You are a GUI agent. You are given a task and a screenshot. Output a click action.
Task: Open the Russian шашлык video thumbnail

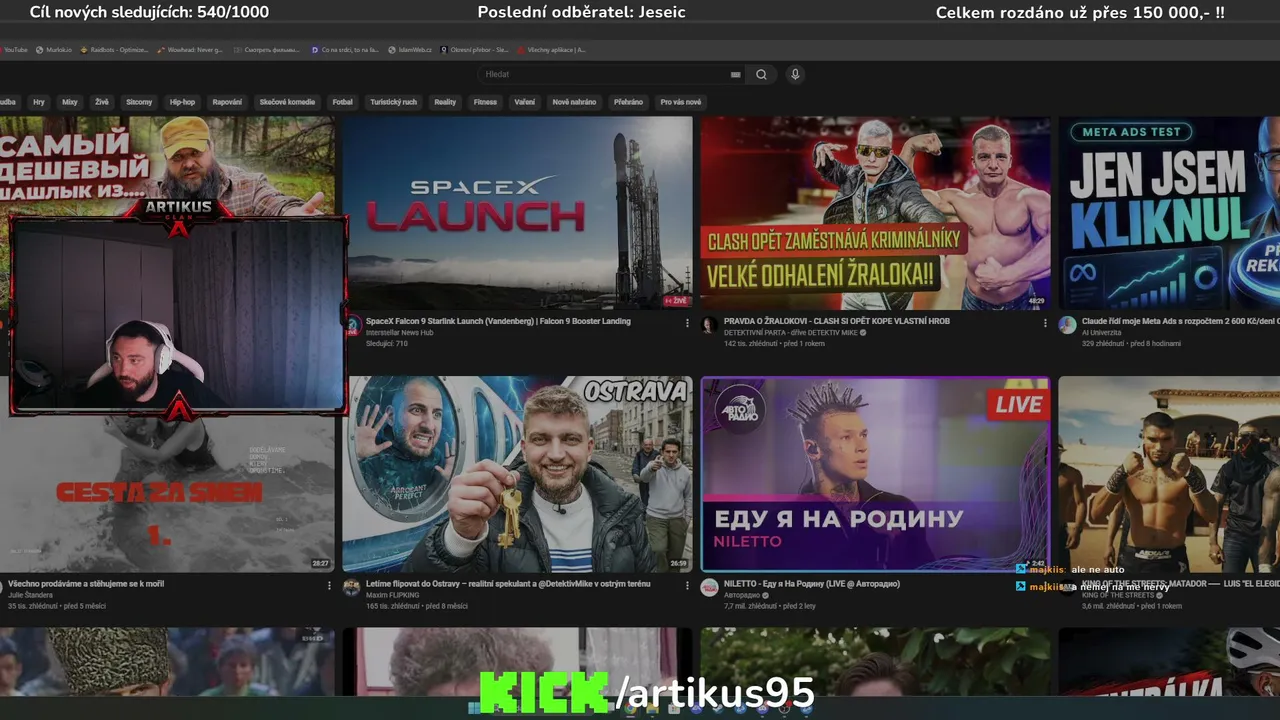(167, 165)
